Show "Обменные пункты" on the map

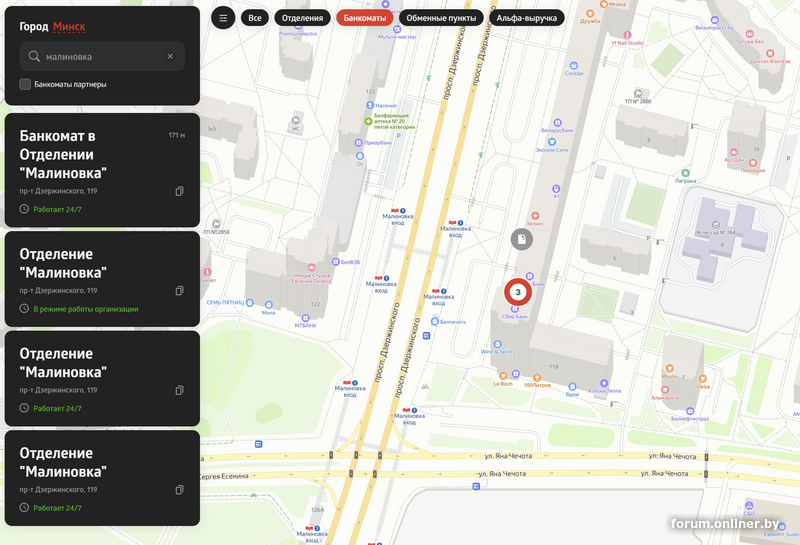[441, 18]
